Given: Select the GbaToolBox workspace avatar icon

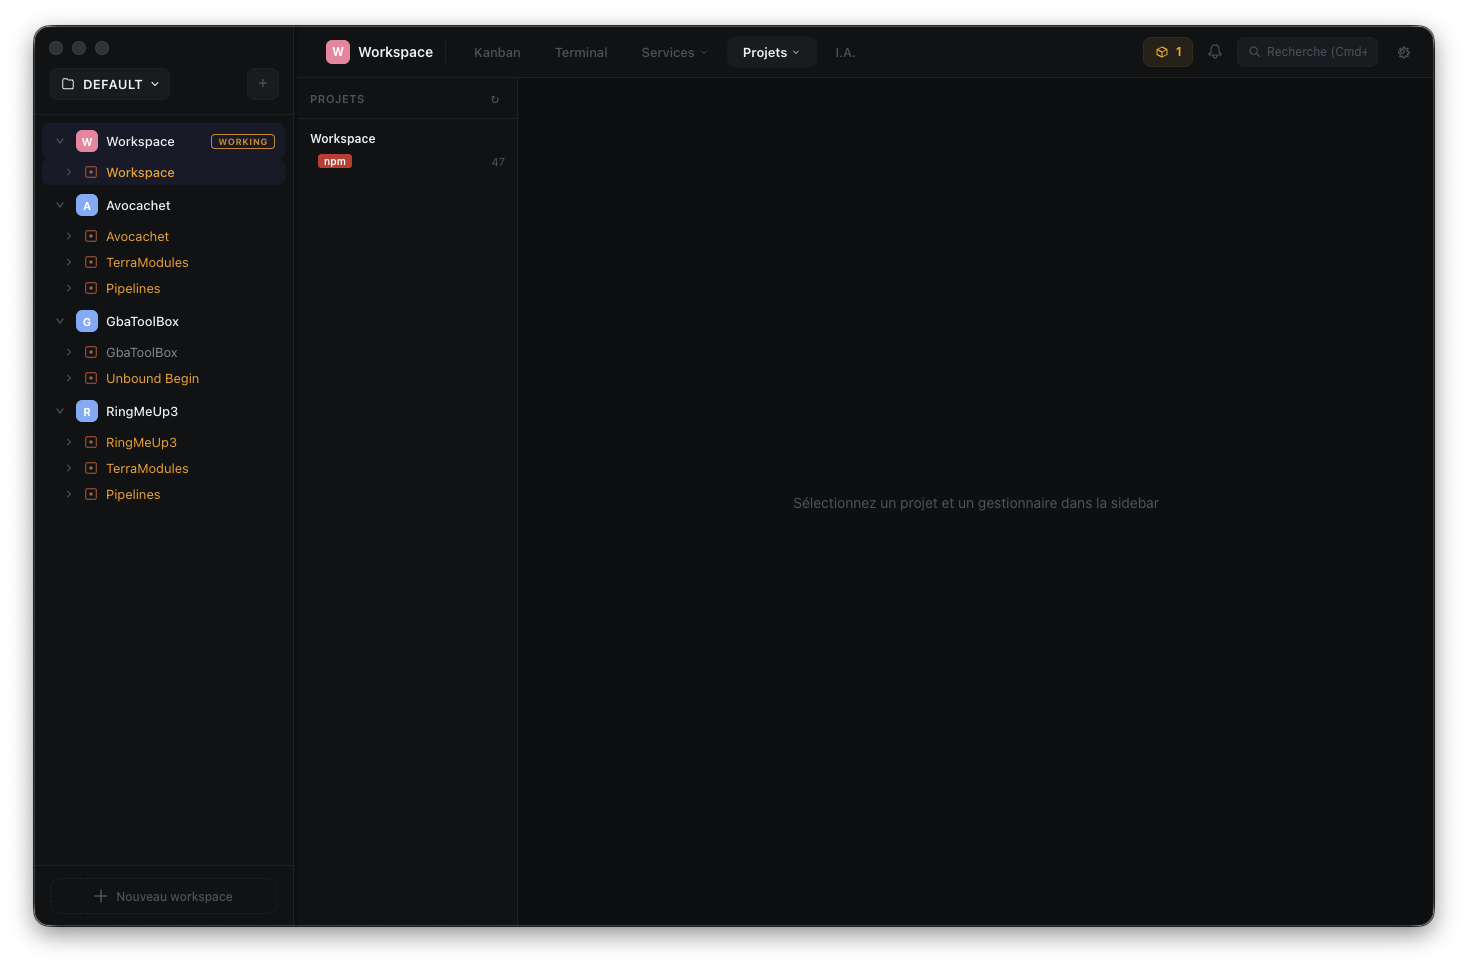Looking at the screenshot, I should [x=87, y=321].
